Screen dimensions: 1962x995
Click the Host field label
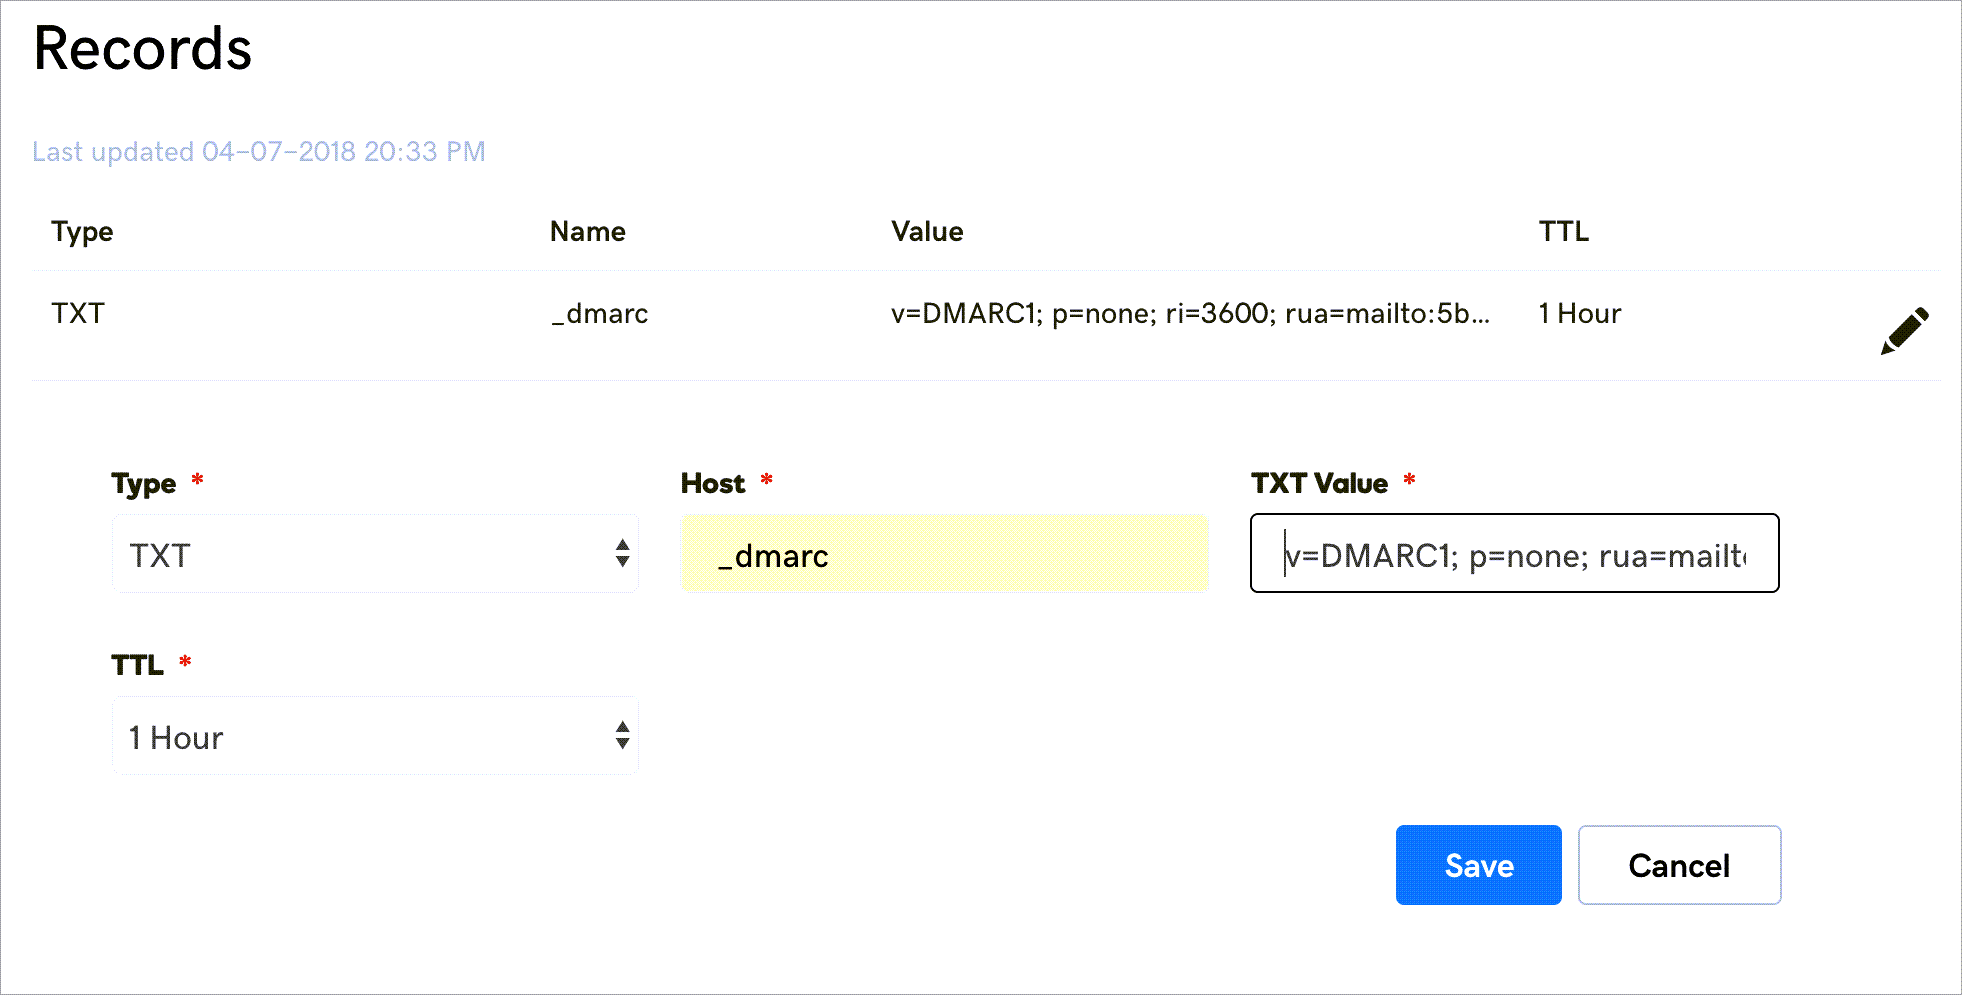(713, 484)
